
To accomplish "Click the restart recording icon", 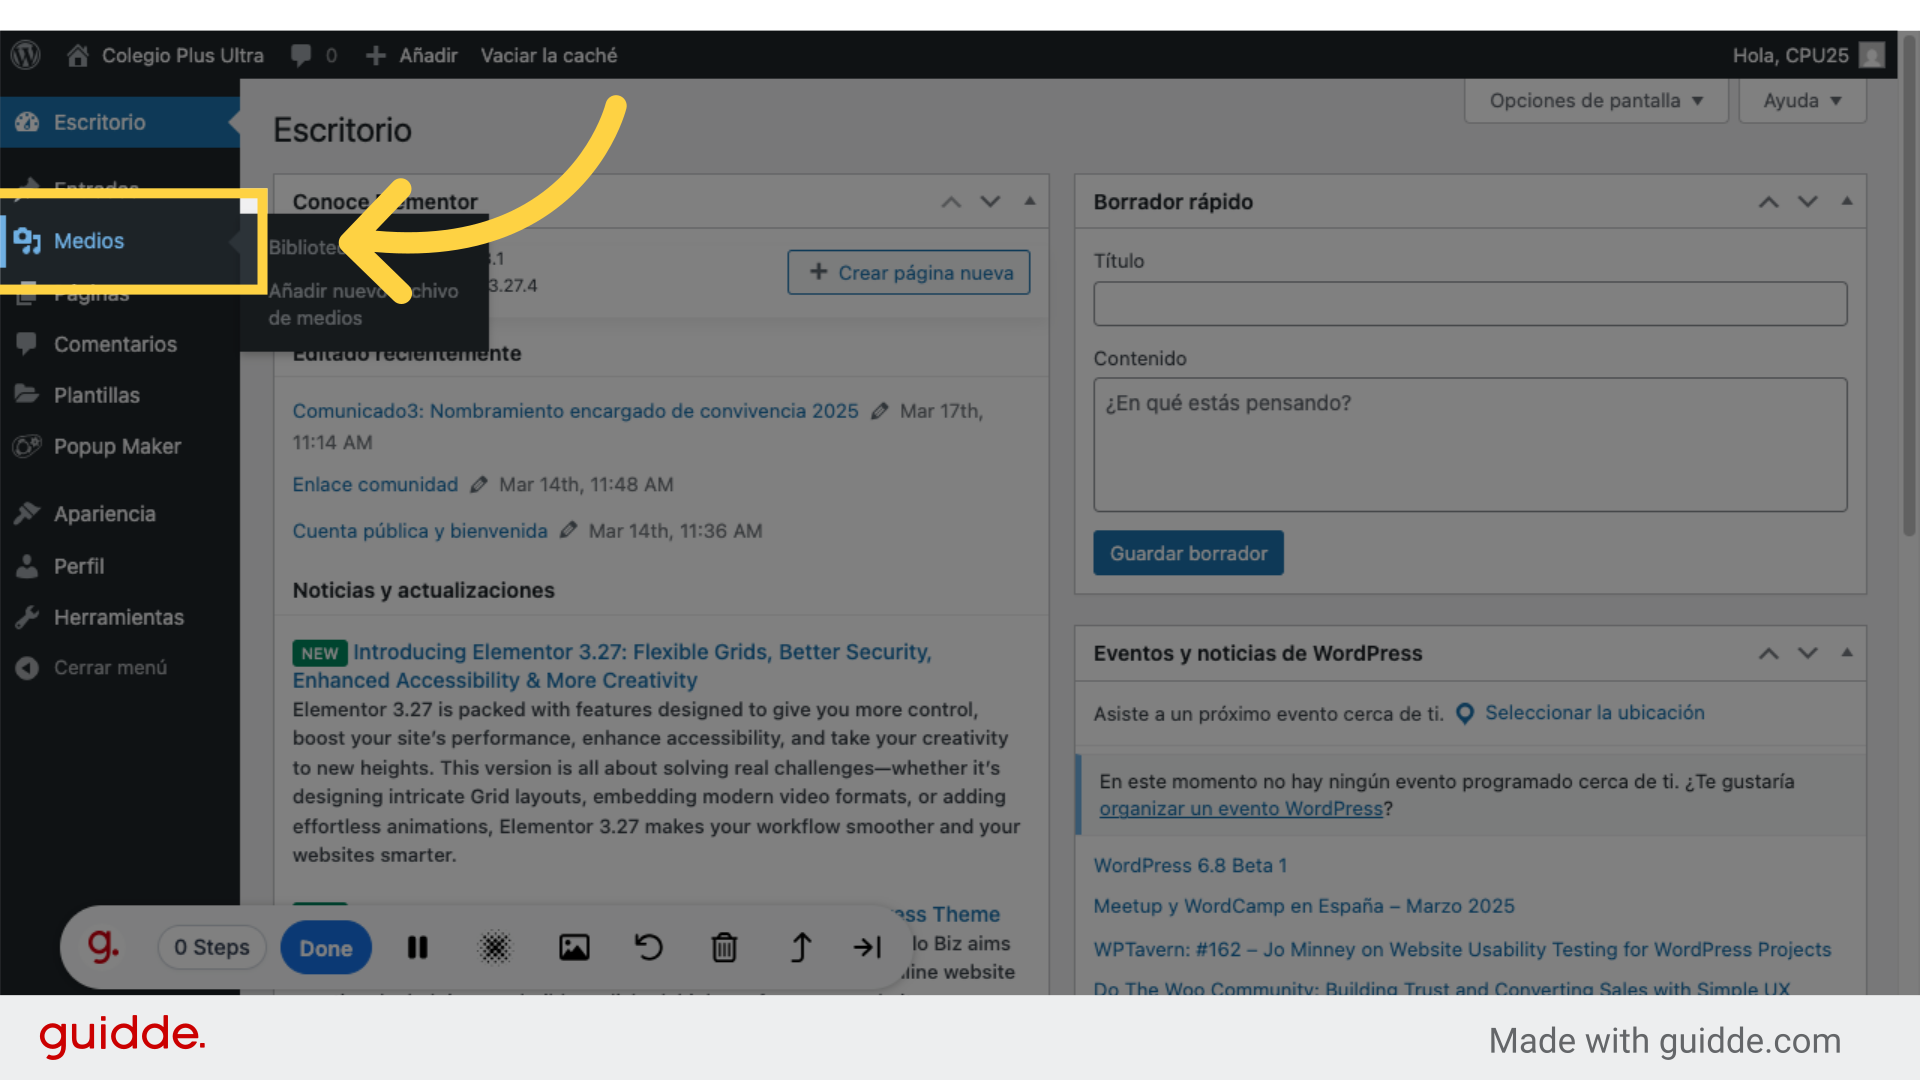I will coord(649,947).
